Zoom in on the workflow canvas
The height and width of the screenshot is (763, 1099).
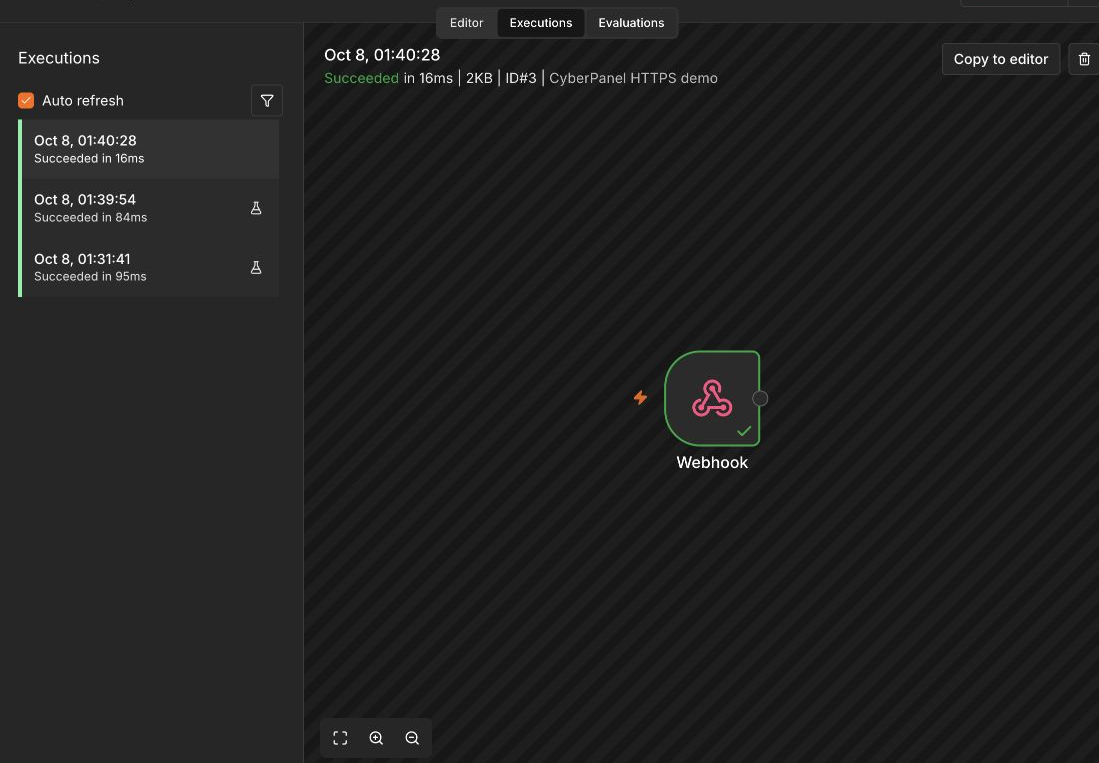click(376, 738)
